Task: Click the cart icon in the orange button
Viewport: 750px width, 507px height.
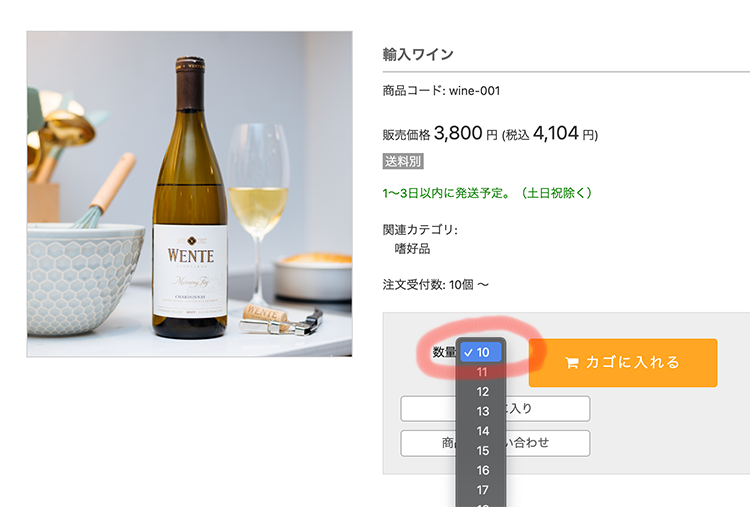Action: click(x=572, y=363)
